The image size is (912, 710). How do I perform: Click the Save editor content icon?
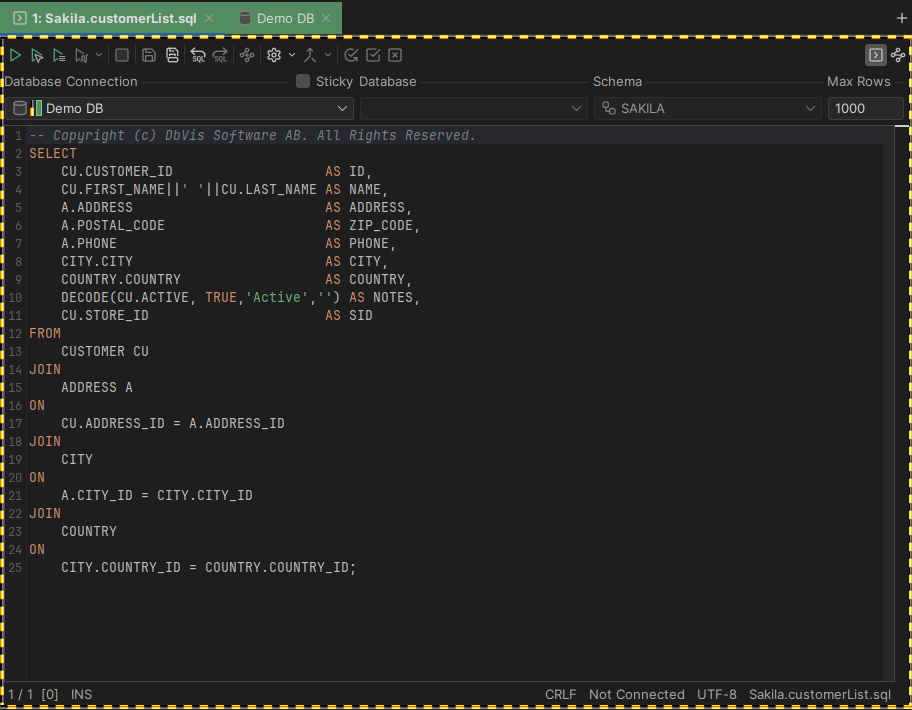pyautogui.click(x=148, y=55)
